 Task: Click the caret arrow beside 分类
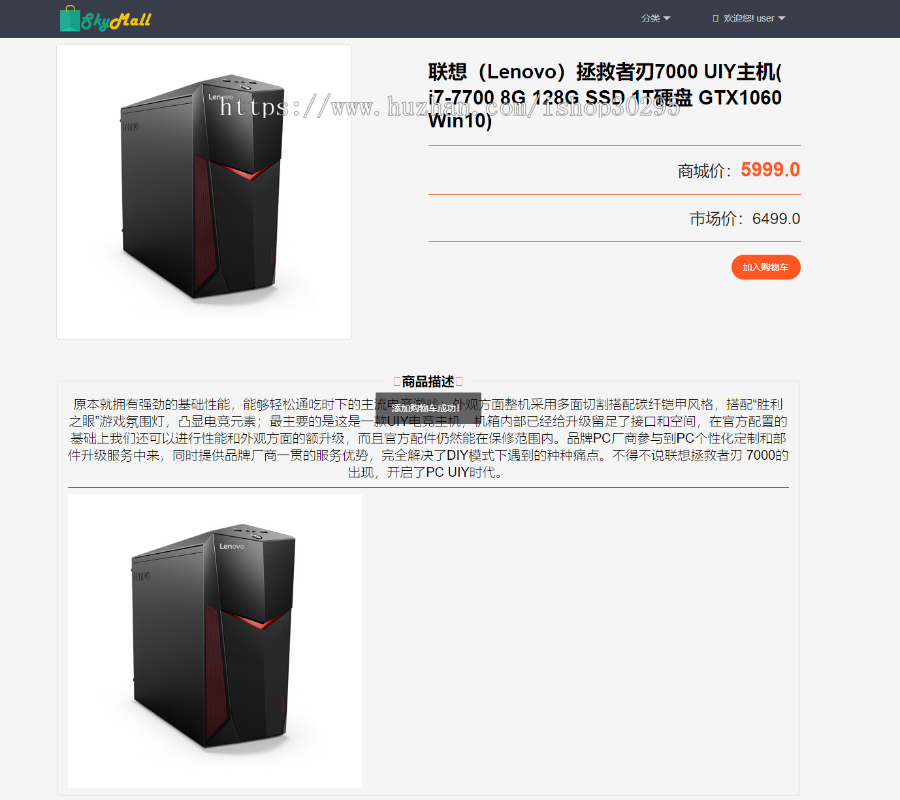tap(666, 18)
